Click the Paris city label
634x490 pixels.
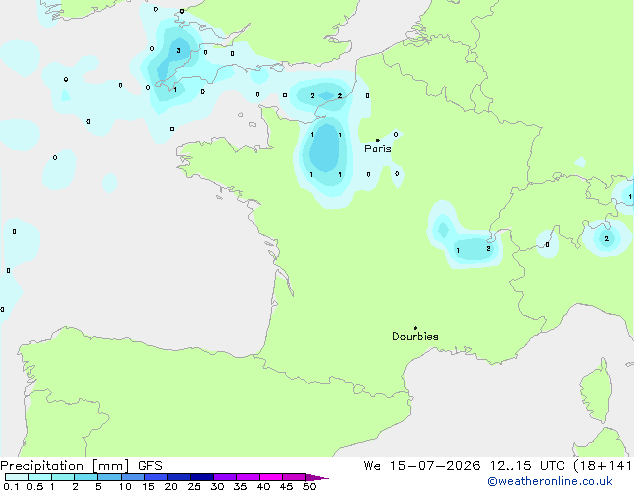pyautogui.click(x=378, y=149)
